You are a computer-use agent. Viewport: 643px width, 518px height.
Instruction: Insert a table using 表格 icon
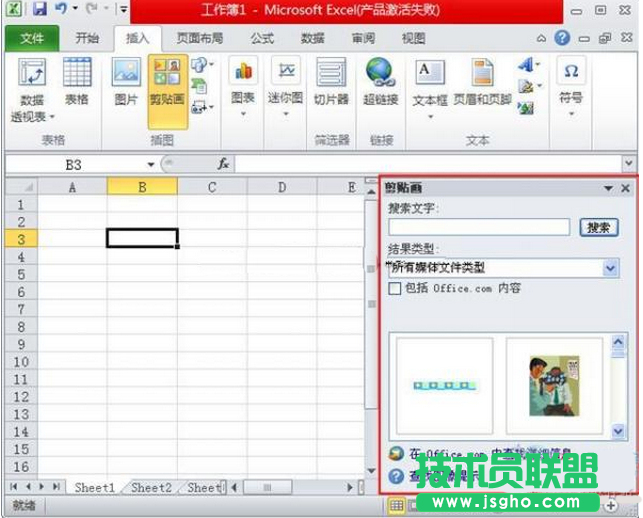click(77, 73)
